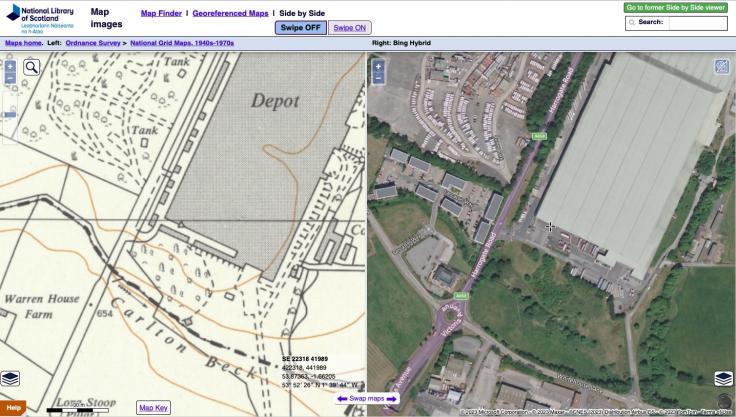Swap the left and right maps
The image size is (736, 417).
pos(367,399)
